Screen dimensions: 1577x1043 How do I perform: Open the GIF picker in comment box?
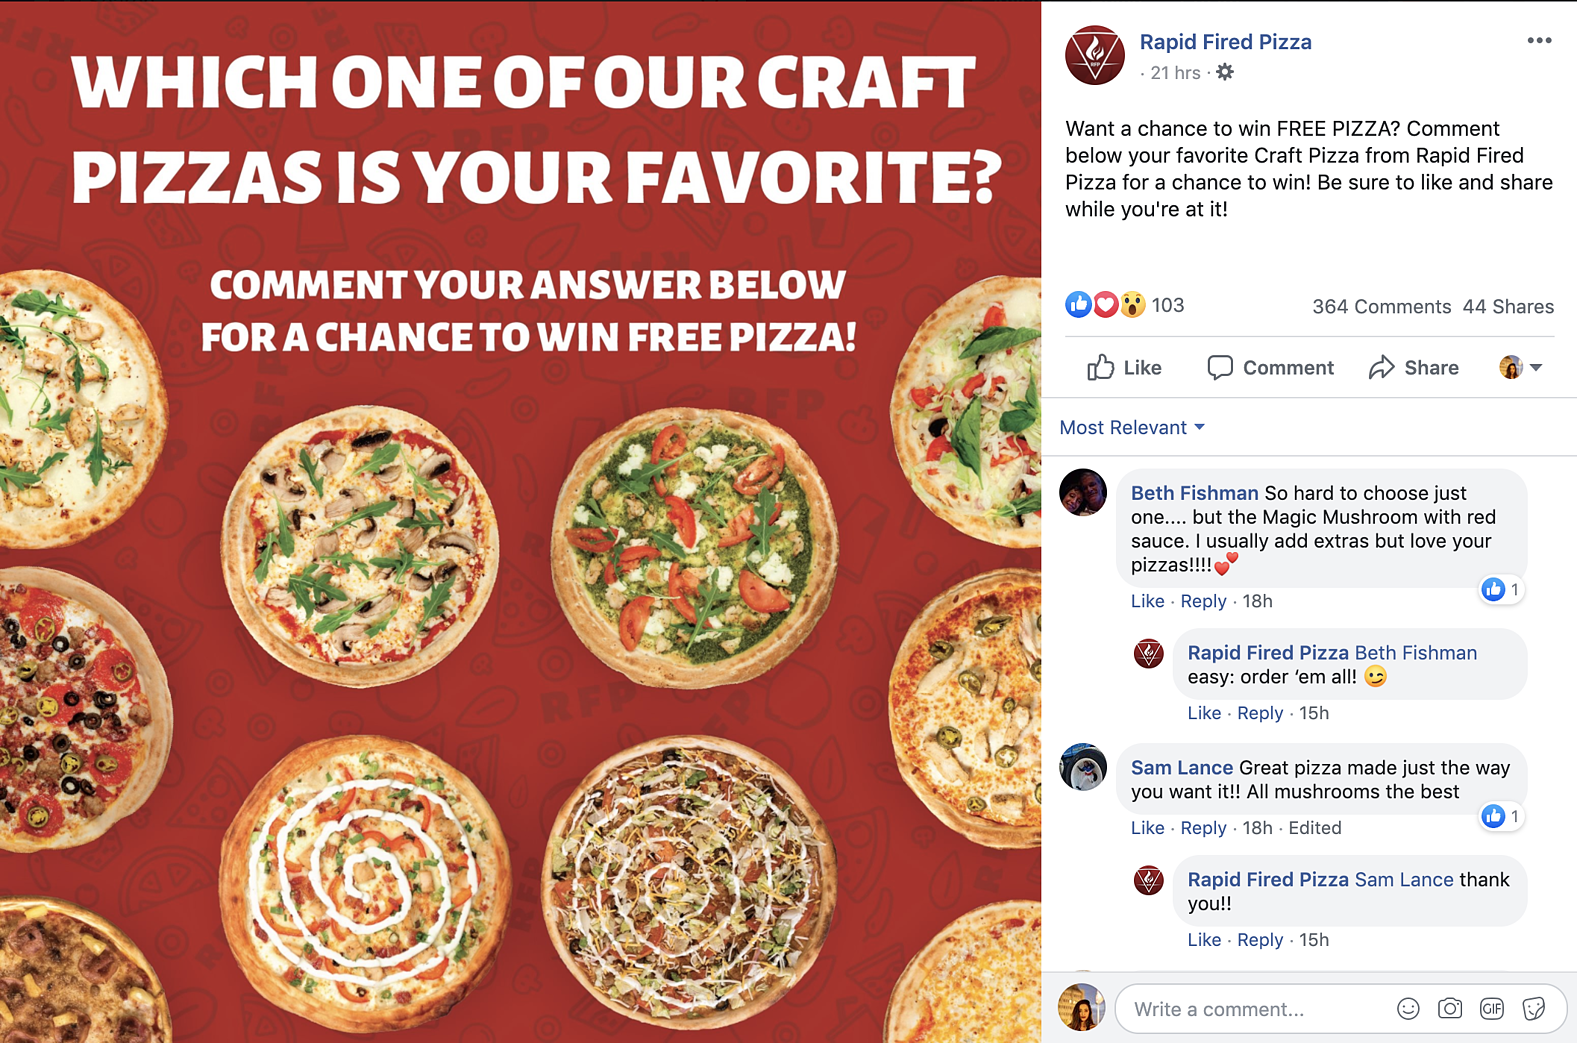click(x=1492, y=1009)
